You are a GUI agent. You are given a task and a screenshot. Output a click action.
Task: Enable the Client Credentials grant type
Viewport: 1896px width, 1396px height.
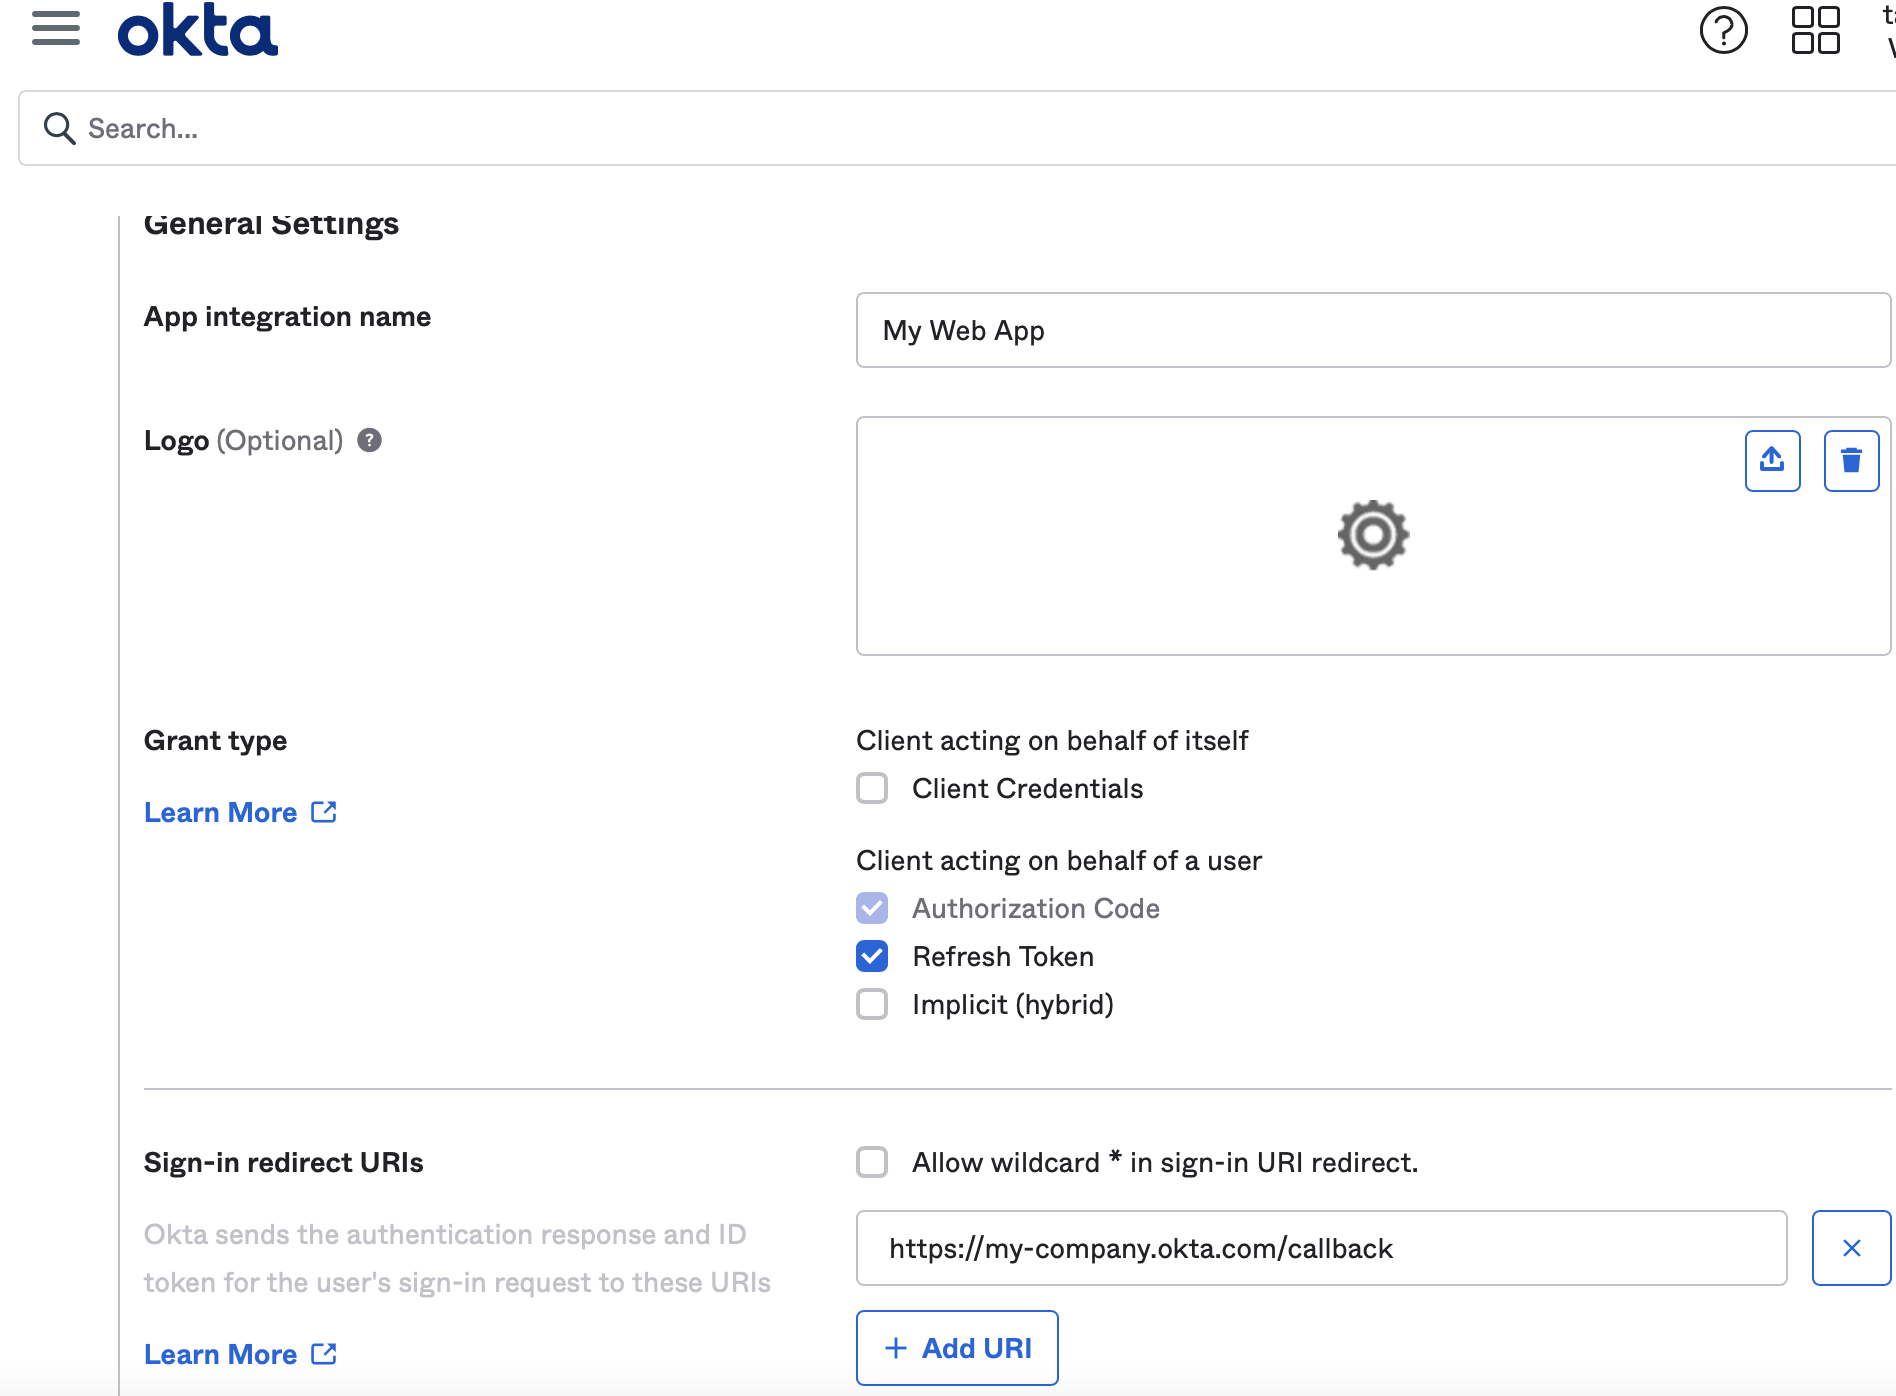tap(872, 788)
